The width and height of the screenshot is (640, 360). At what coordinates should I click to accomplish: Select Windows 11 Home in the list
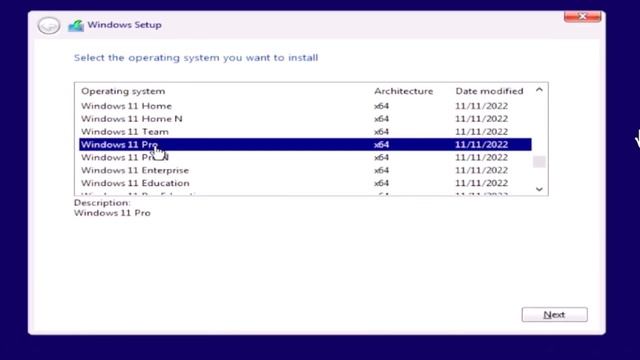click(x=305, y=106)
